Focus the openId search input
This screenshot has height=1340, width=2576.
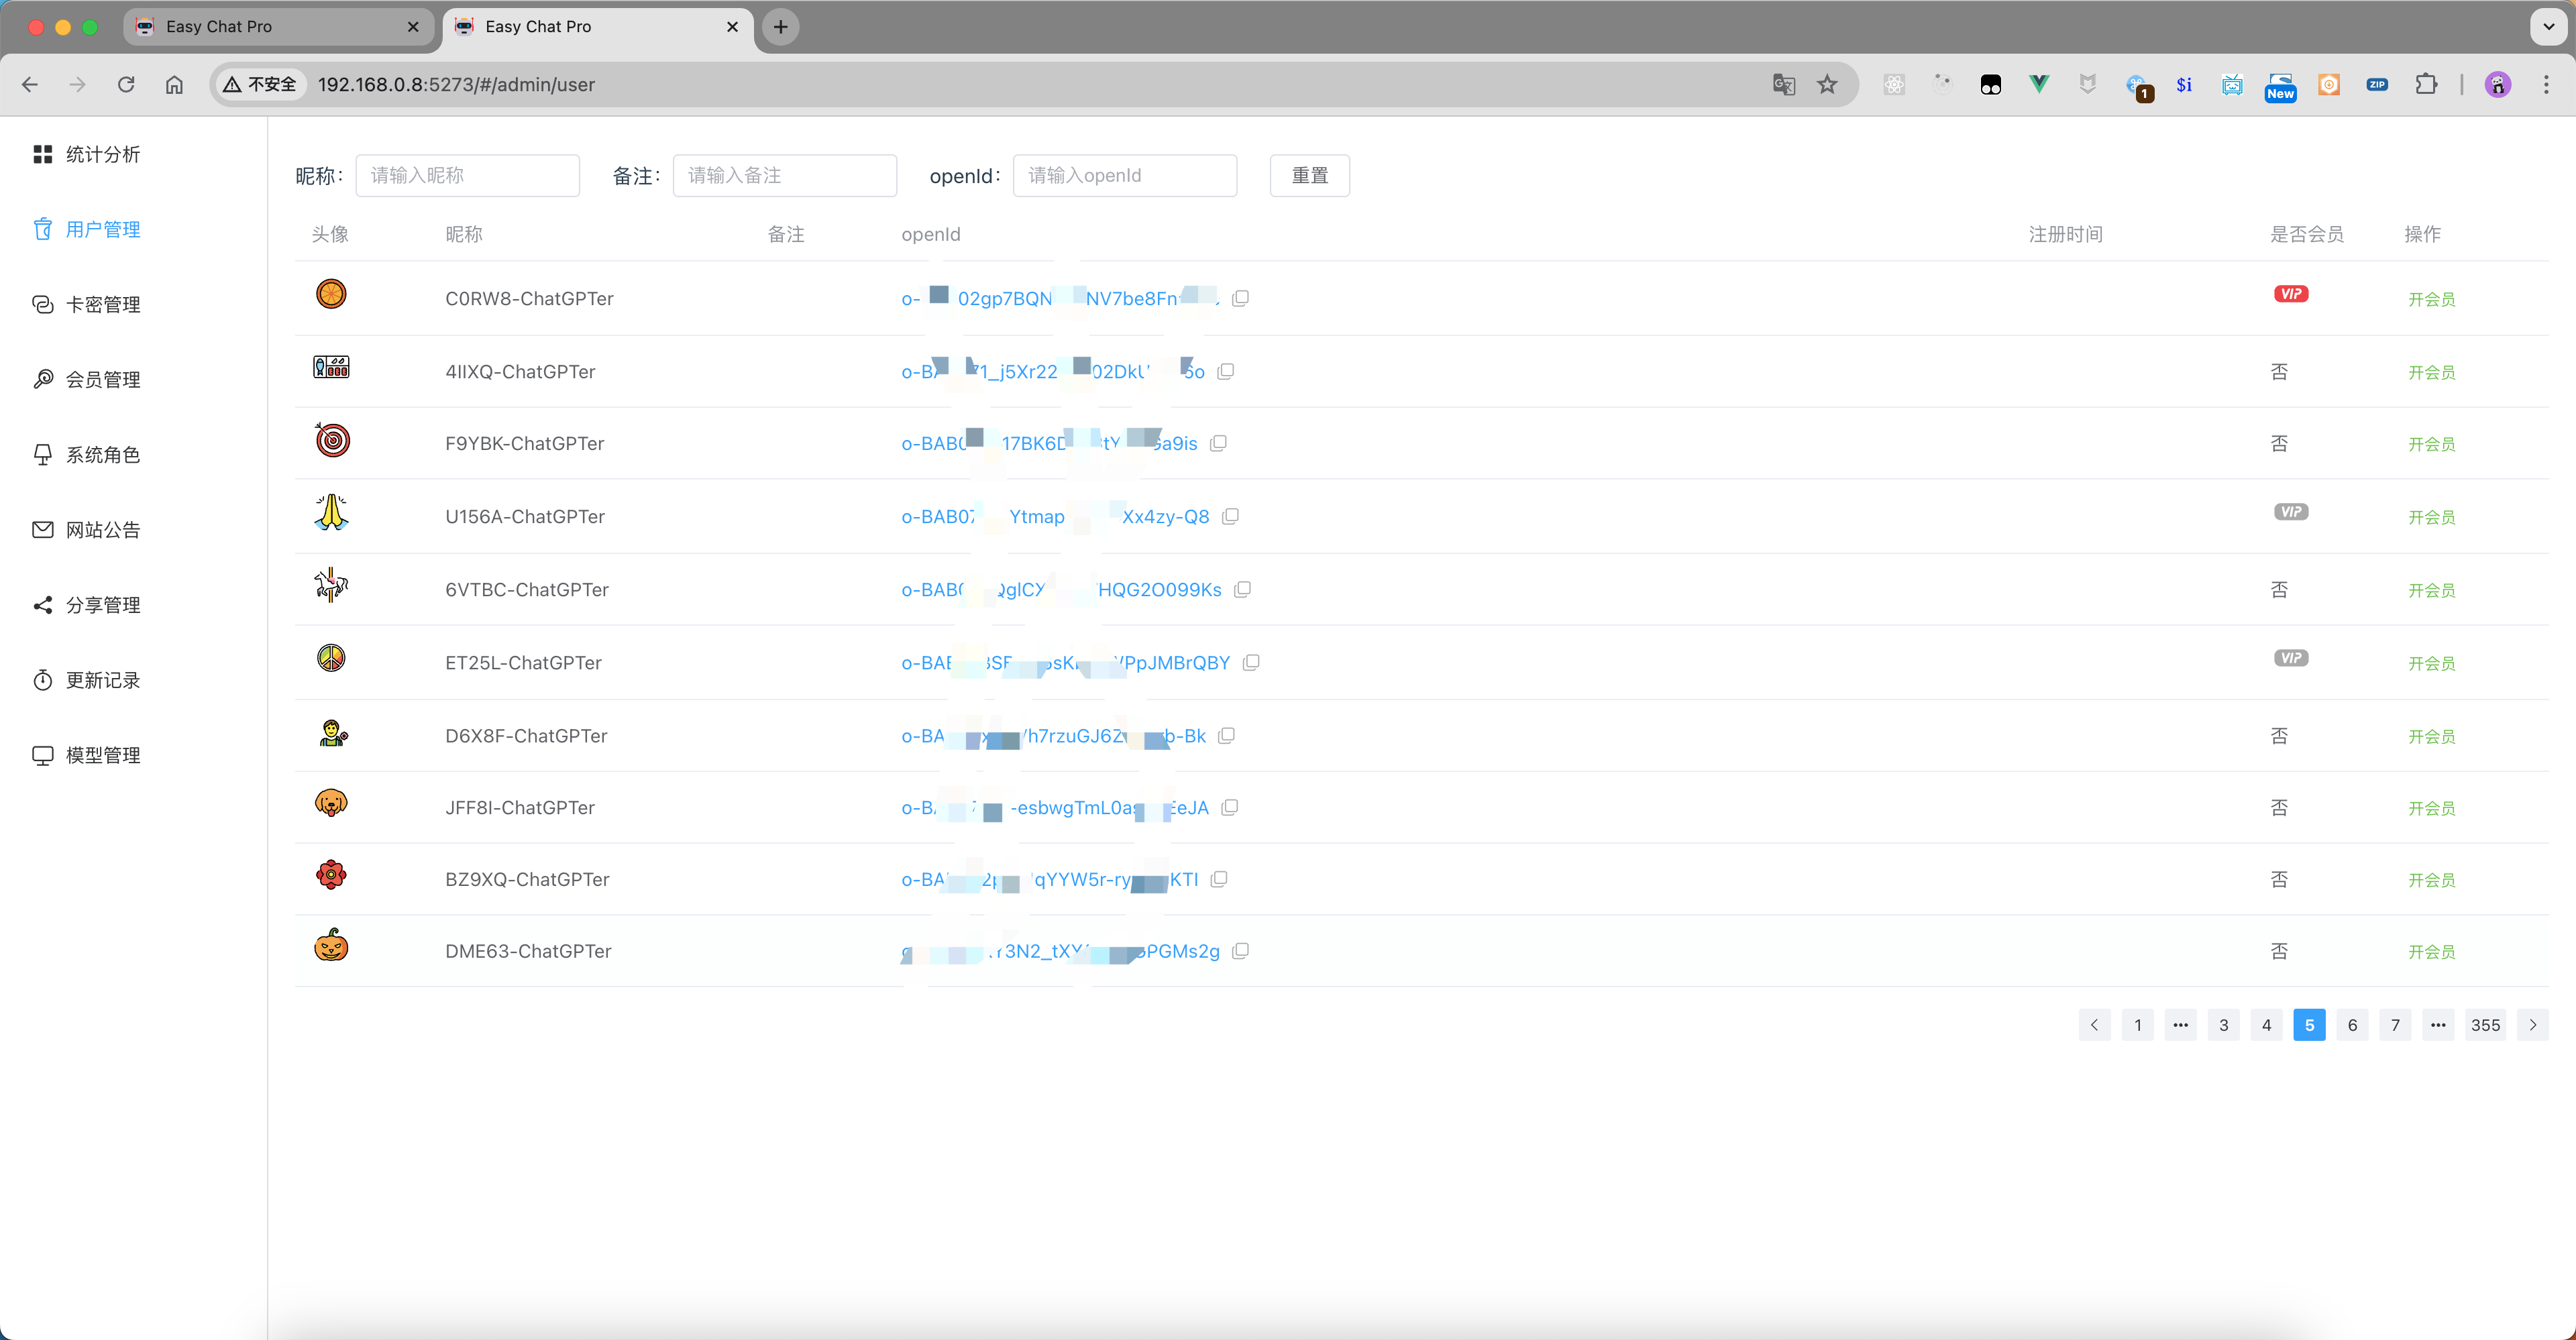[1124, 176]
